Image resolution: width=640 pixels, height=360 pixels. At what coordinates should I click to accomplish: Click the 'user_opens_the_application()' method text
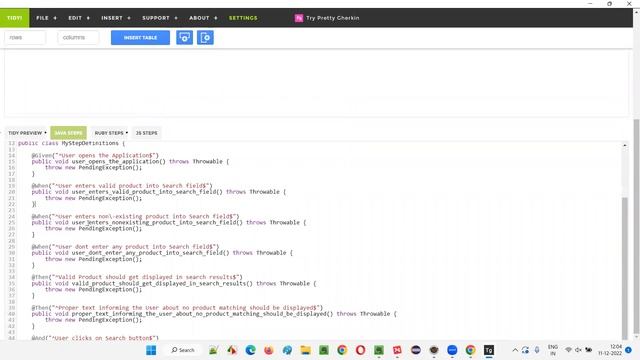point(119,162)
